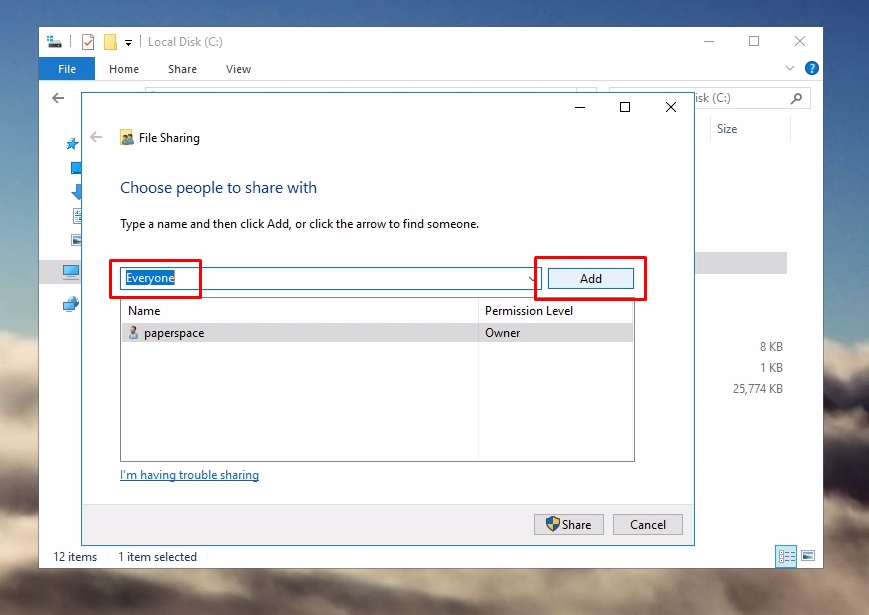Click the 1 KB file size entry
This screenshot has width=869, height=615.
[771, 368]
